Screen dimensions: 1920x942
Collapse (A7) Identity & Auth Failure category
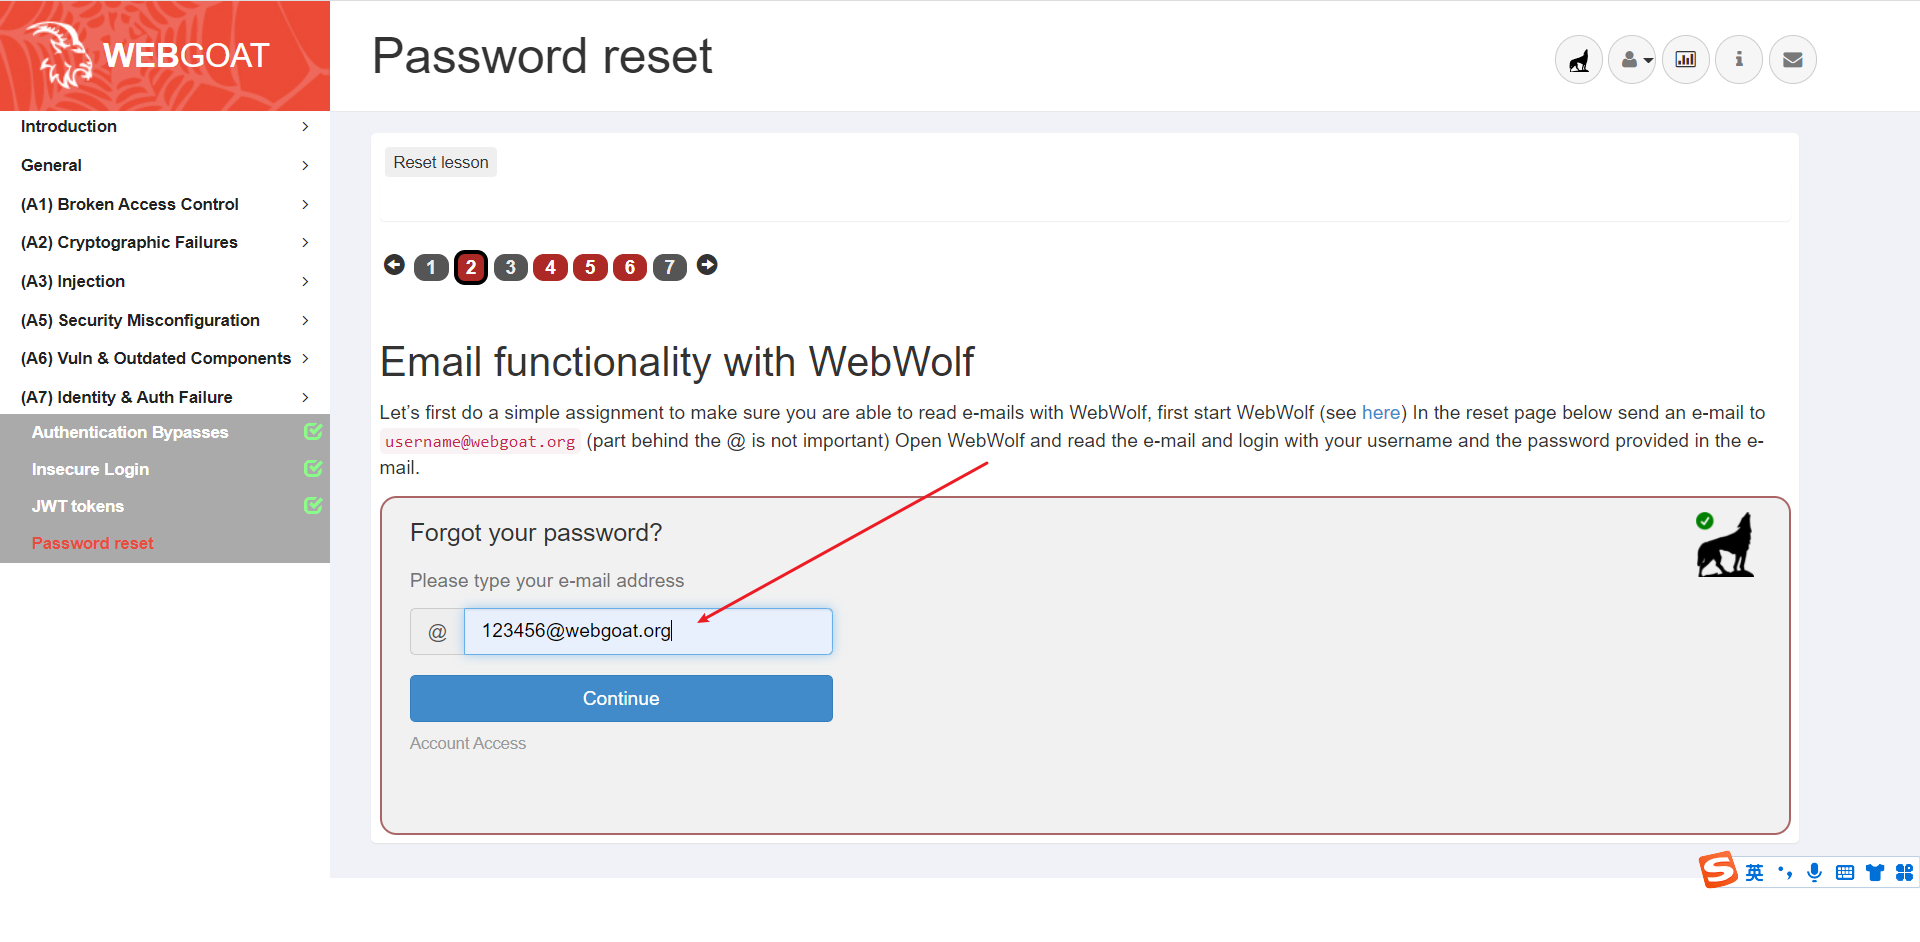click(165, 397)
